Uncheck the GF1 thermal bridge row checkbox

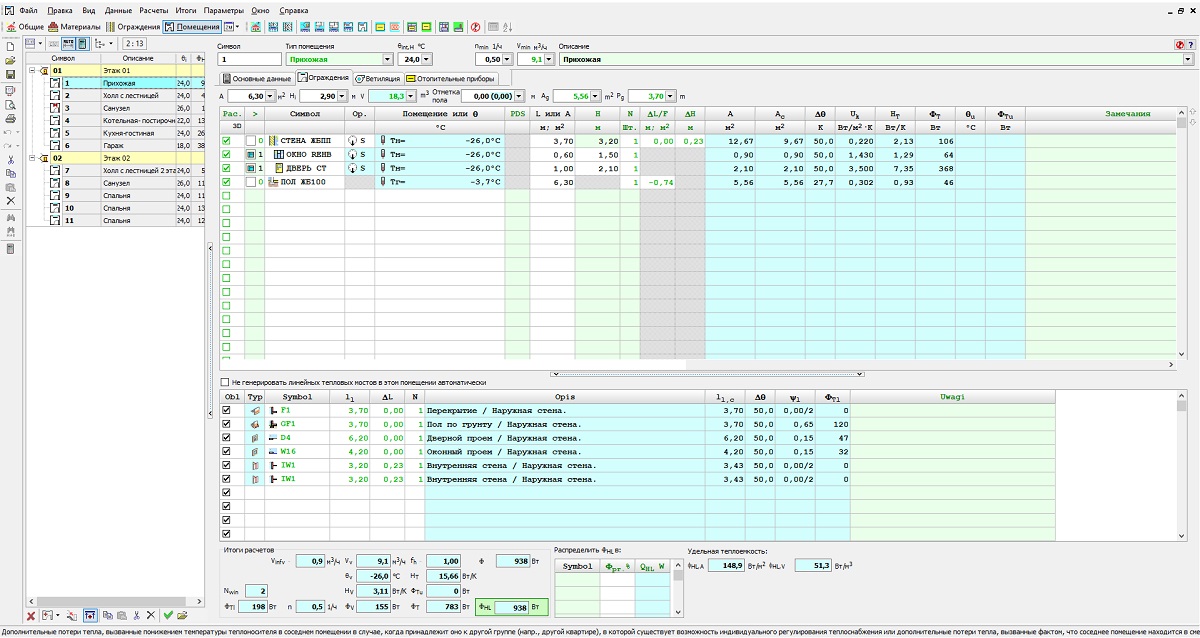click(226, 424)
